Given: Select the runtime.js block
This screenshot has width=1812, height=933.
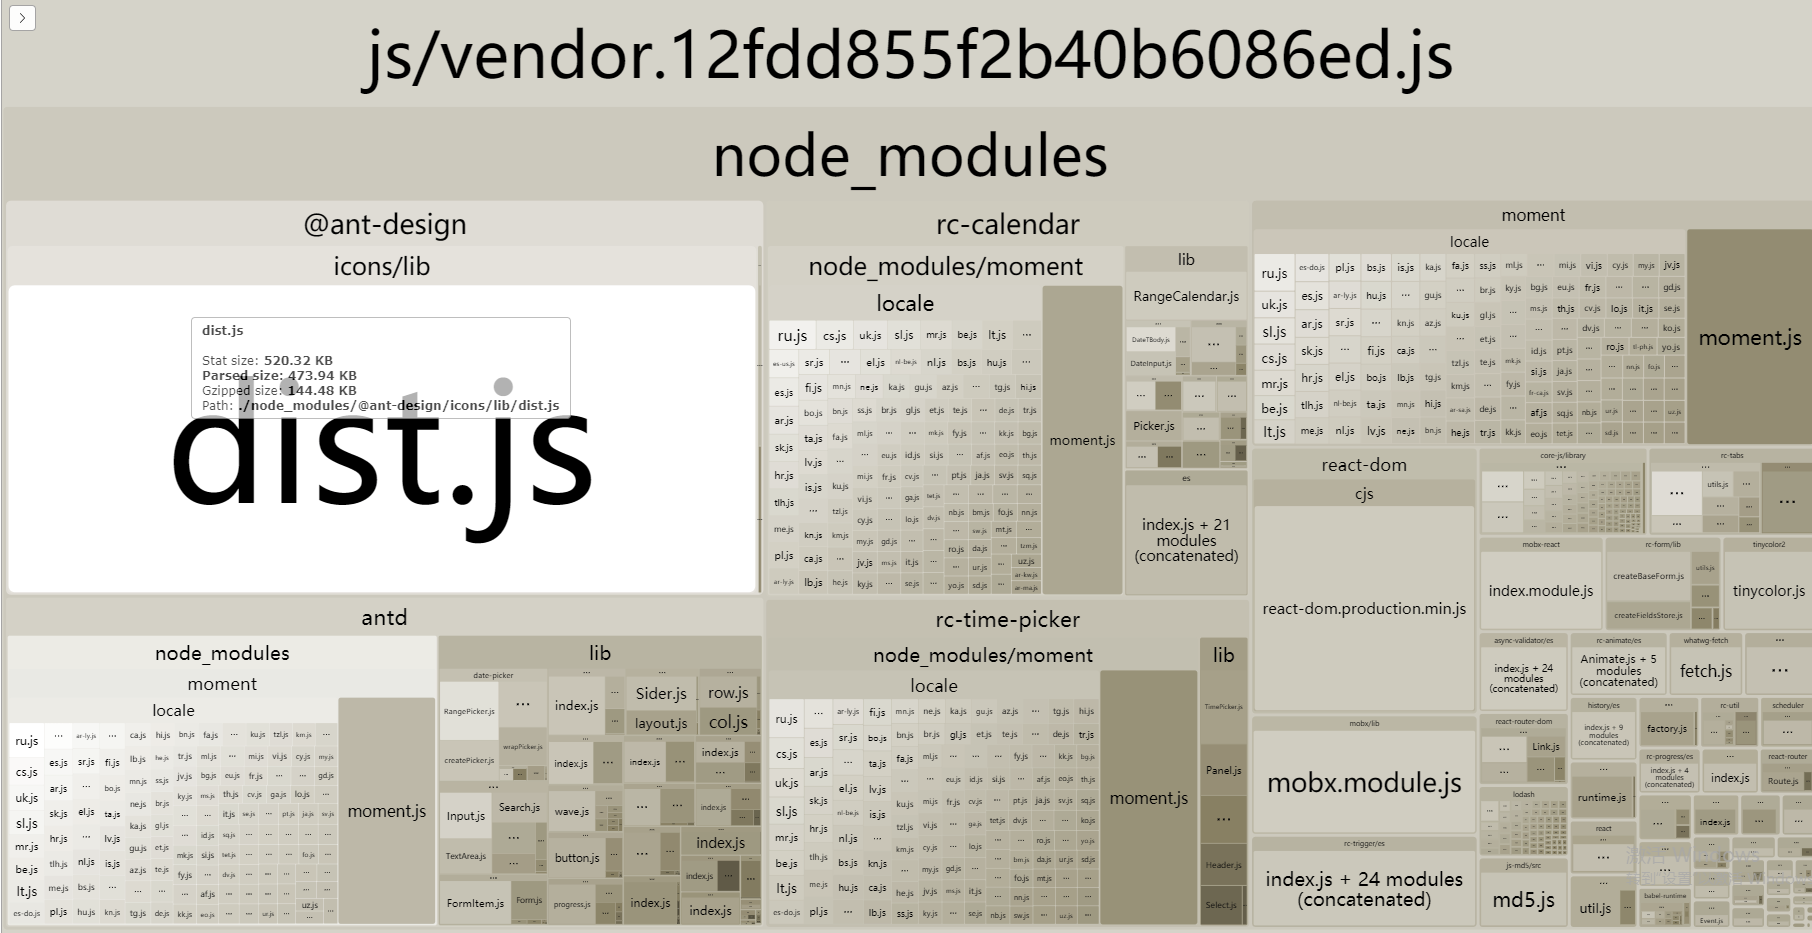Looking at the screenshot, I should coord(1602,797).
